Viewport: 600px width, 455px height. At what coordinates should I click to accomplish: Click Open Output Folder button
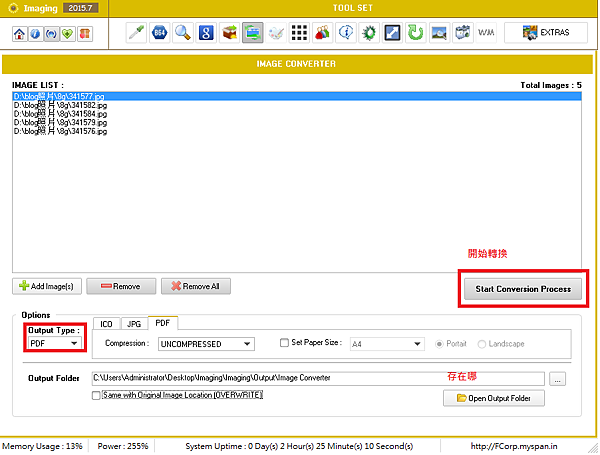pos(494,399)
